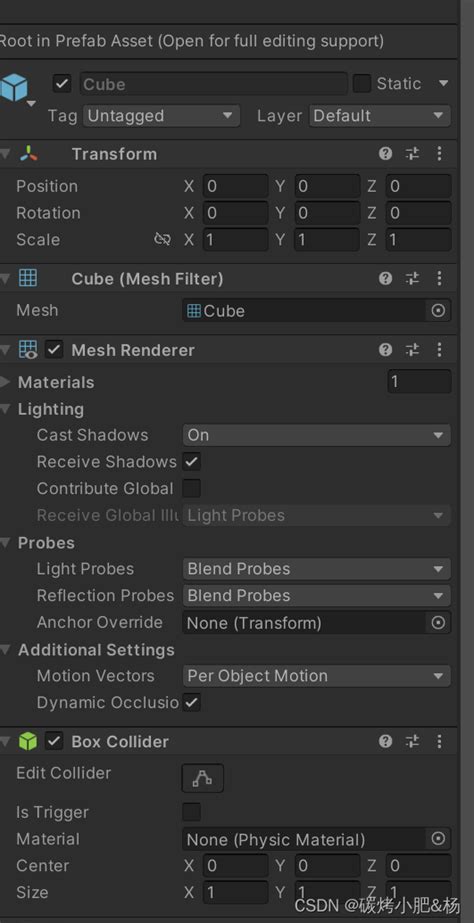Click the Position X value field

point(236,186)
